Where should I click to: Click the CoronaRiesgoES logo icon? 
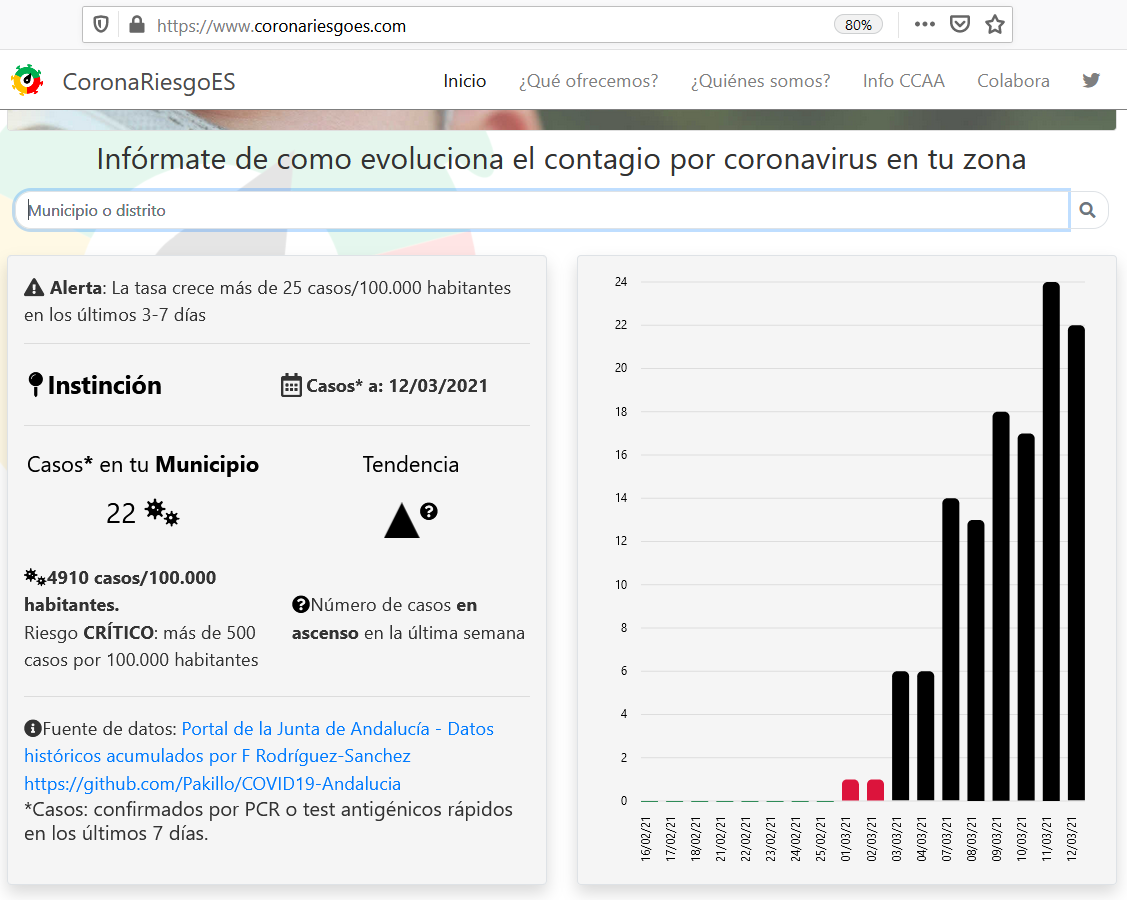27,81
